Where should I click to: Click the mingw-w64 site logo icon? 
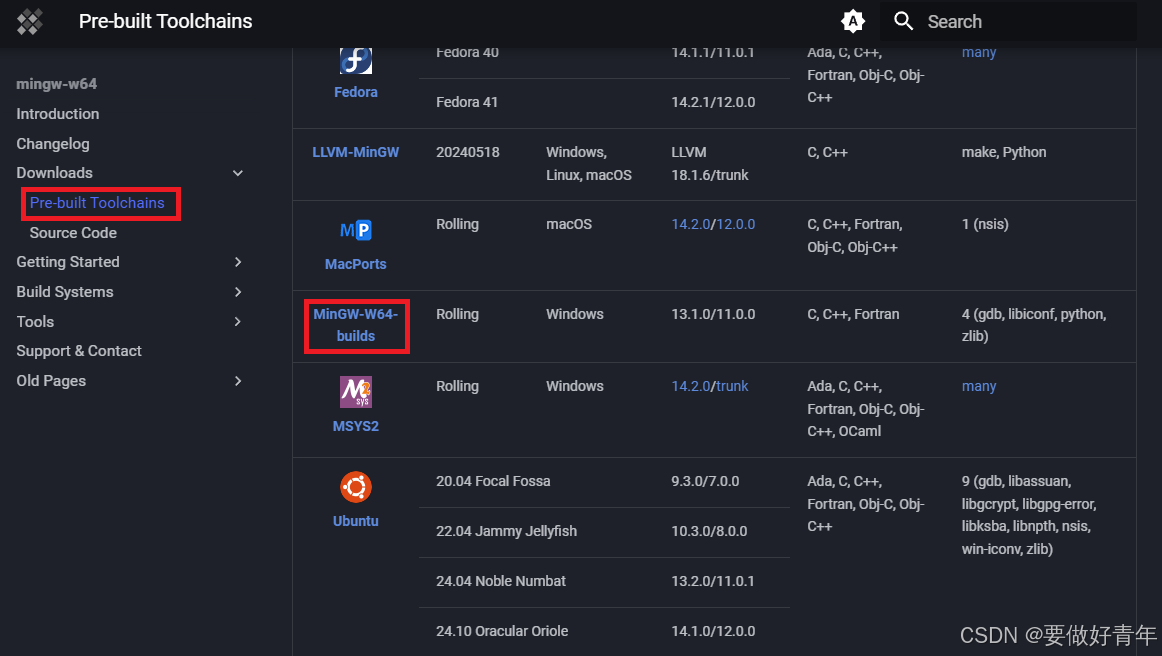30,21
